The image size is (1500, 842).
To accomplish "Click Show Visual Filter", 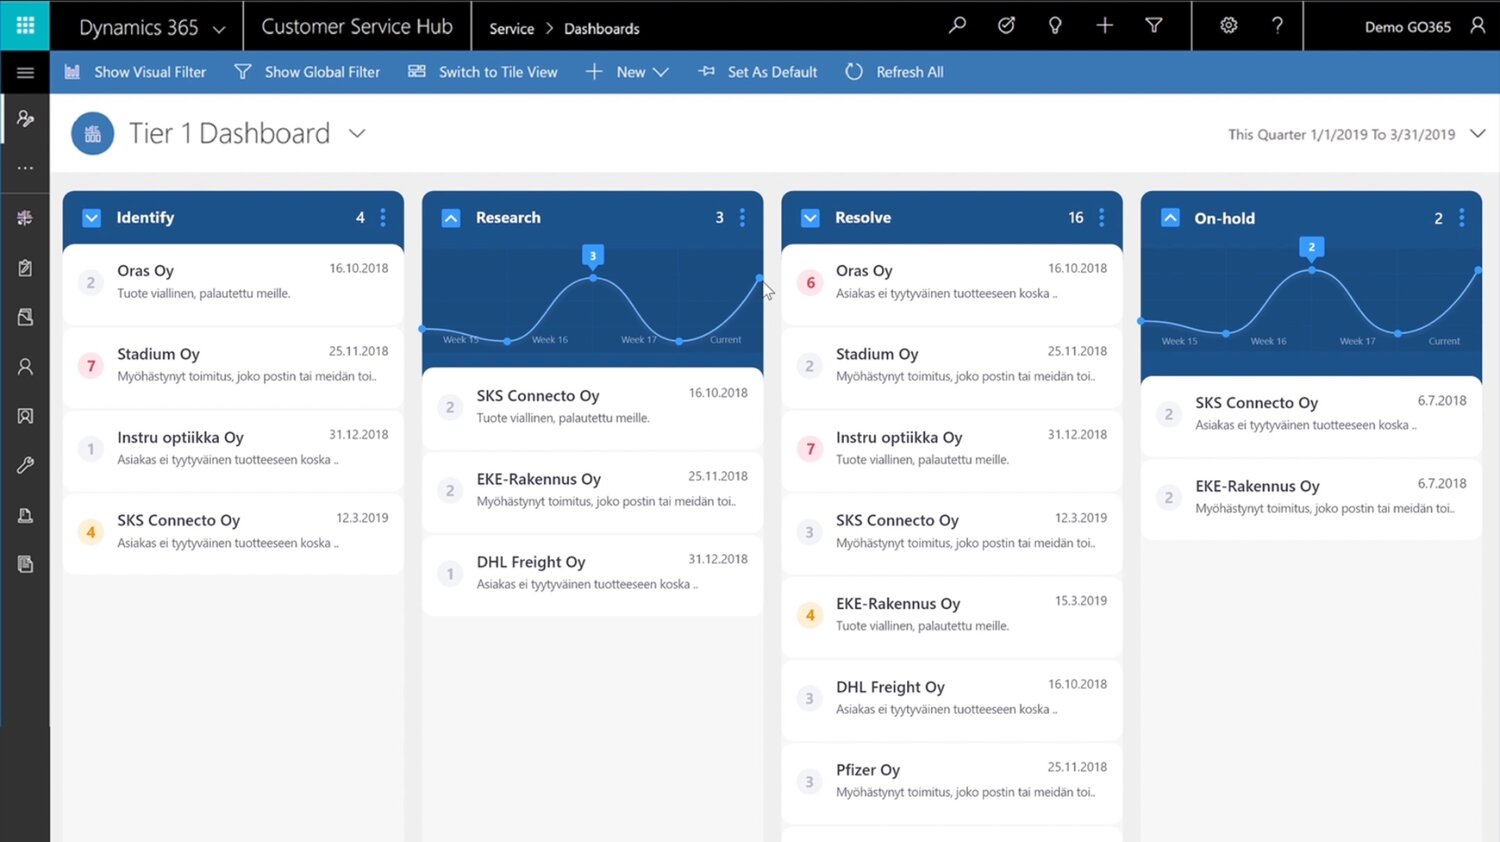I will coord(136,72).
